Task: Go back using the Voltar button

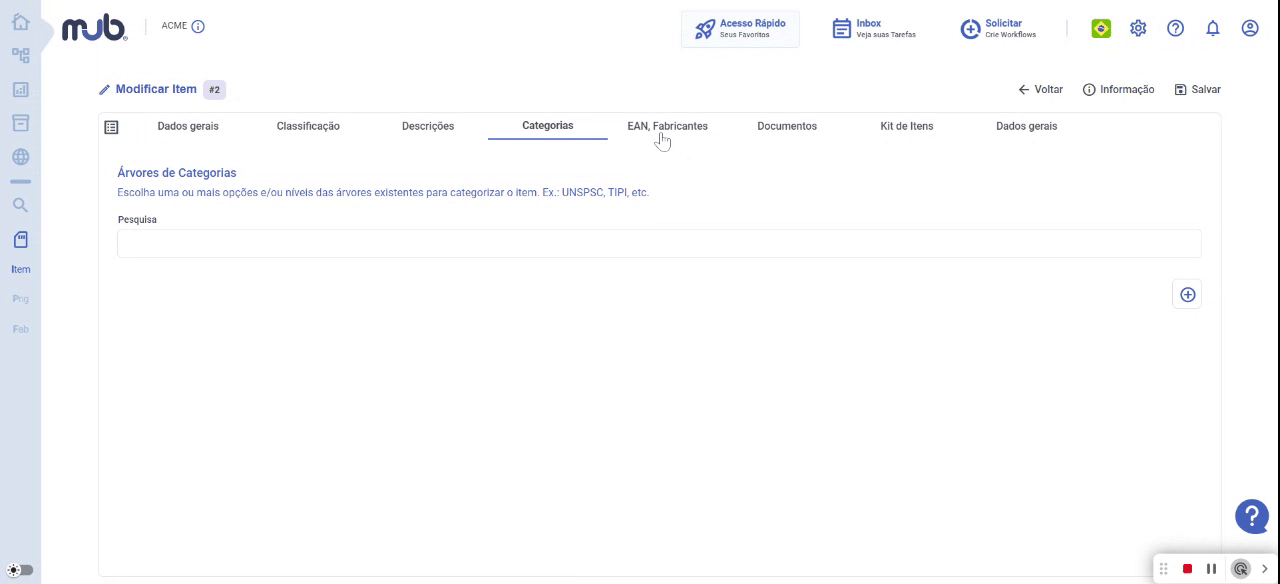Action: pyautogui.click(x=1040, y=89)
